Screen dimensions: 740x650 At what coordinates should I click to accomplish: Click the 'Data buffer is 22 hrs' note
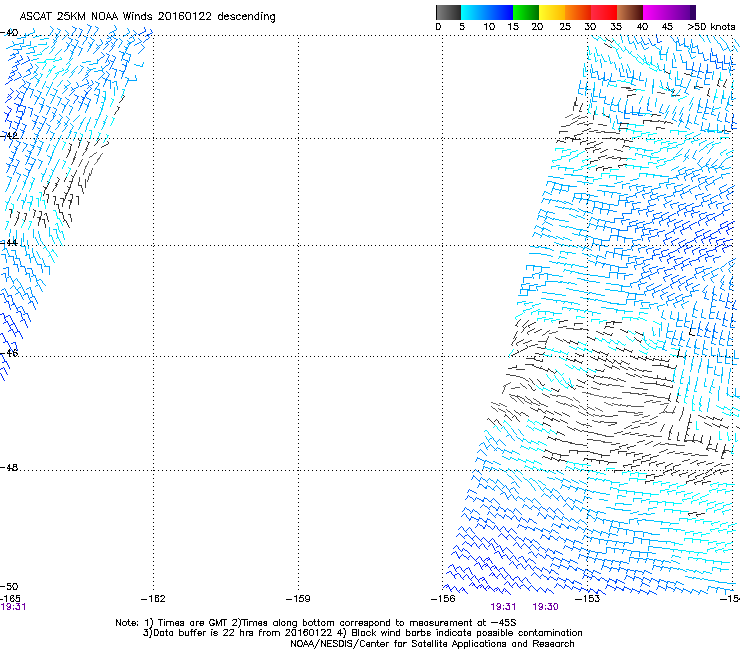[x=362, y=633]
